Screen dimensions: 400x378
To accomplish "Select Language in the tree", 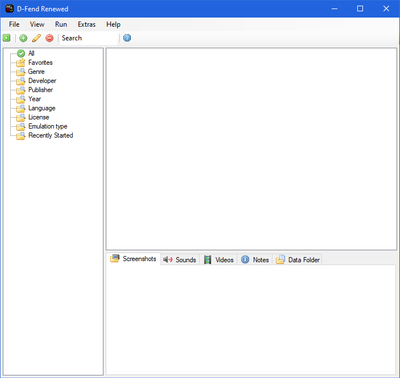I will tap(42, 108).
